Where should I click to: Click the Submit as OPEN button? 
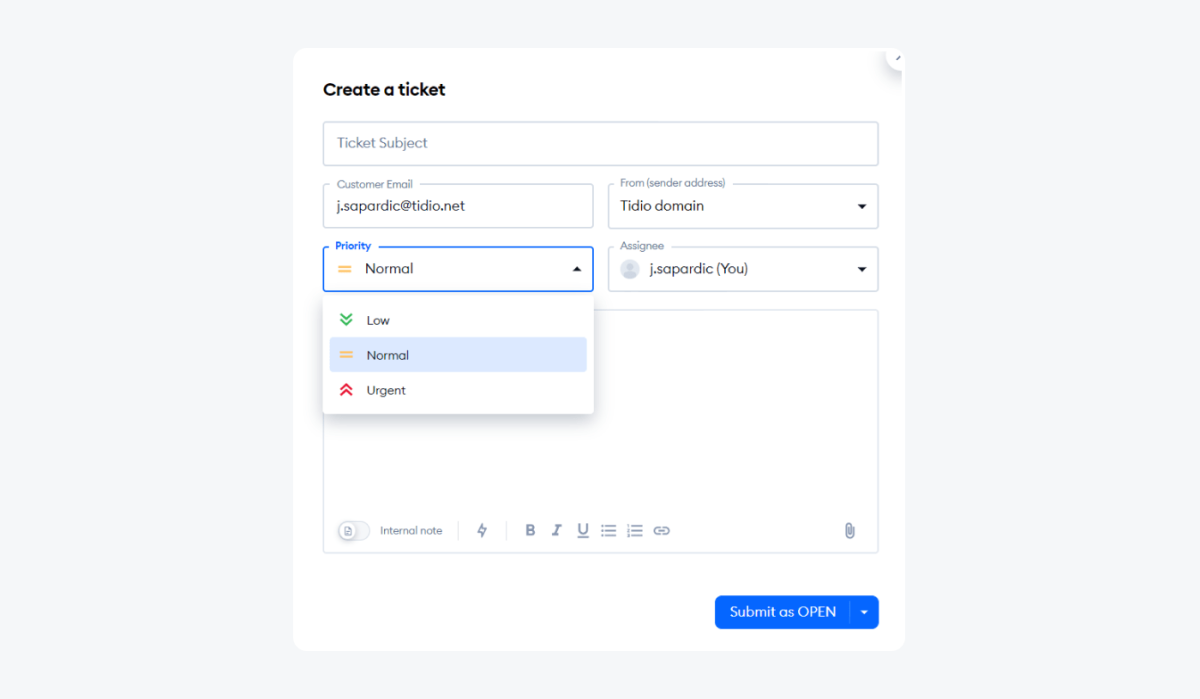pos(782,611)
